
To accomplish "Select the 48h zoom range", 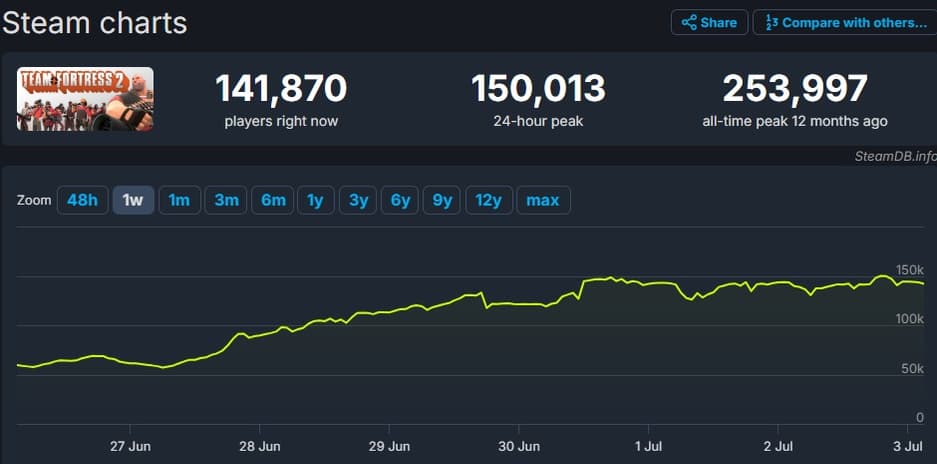I will [82, 200].
